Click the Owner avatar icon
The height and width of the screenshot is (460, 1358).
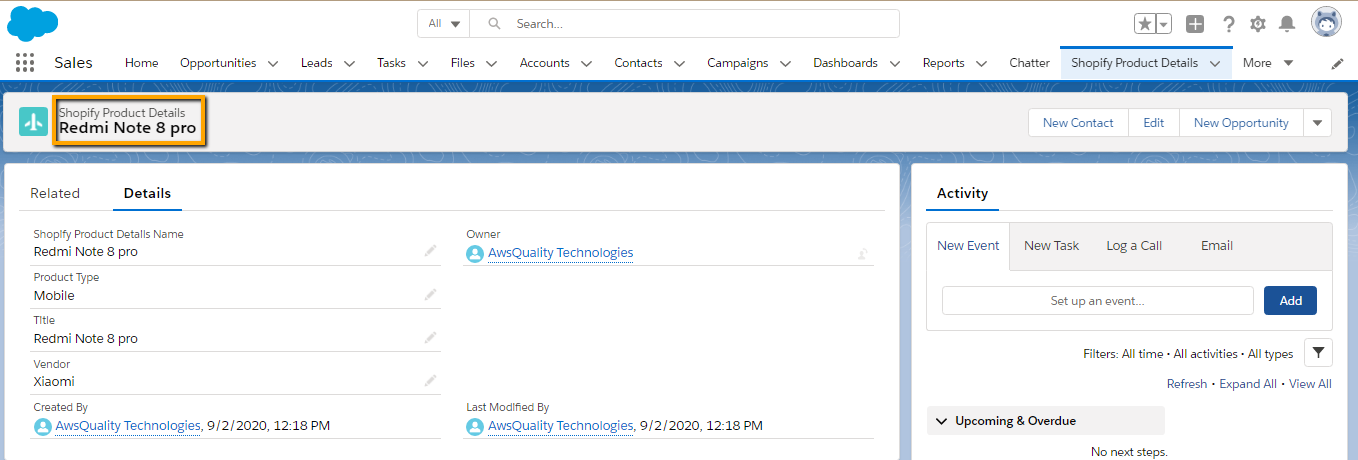point(475,253)
